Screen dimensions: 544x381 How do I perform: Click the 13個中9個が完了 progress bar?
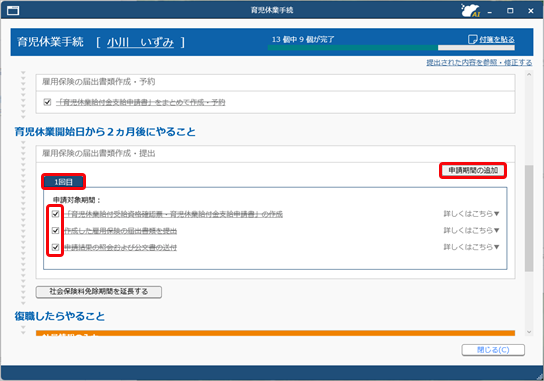coord(391,48)
